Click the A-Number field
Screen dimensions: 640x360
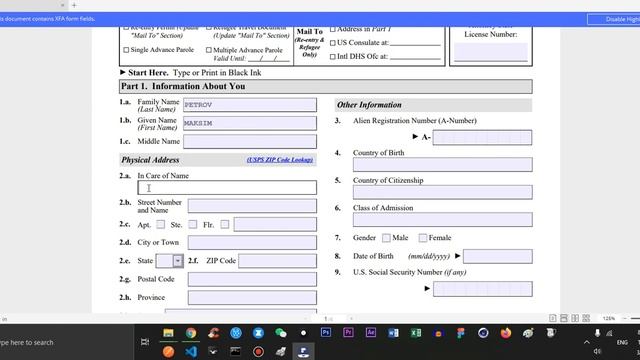click(x=482, y=138)
